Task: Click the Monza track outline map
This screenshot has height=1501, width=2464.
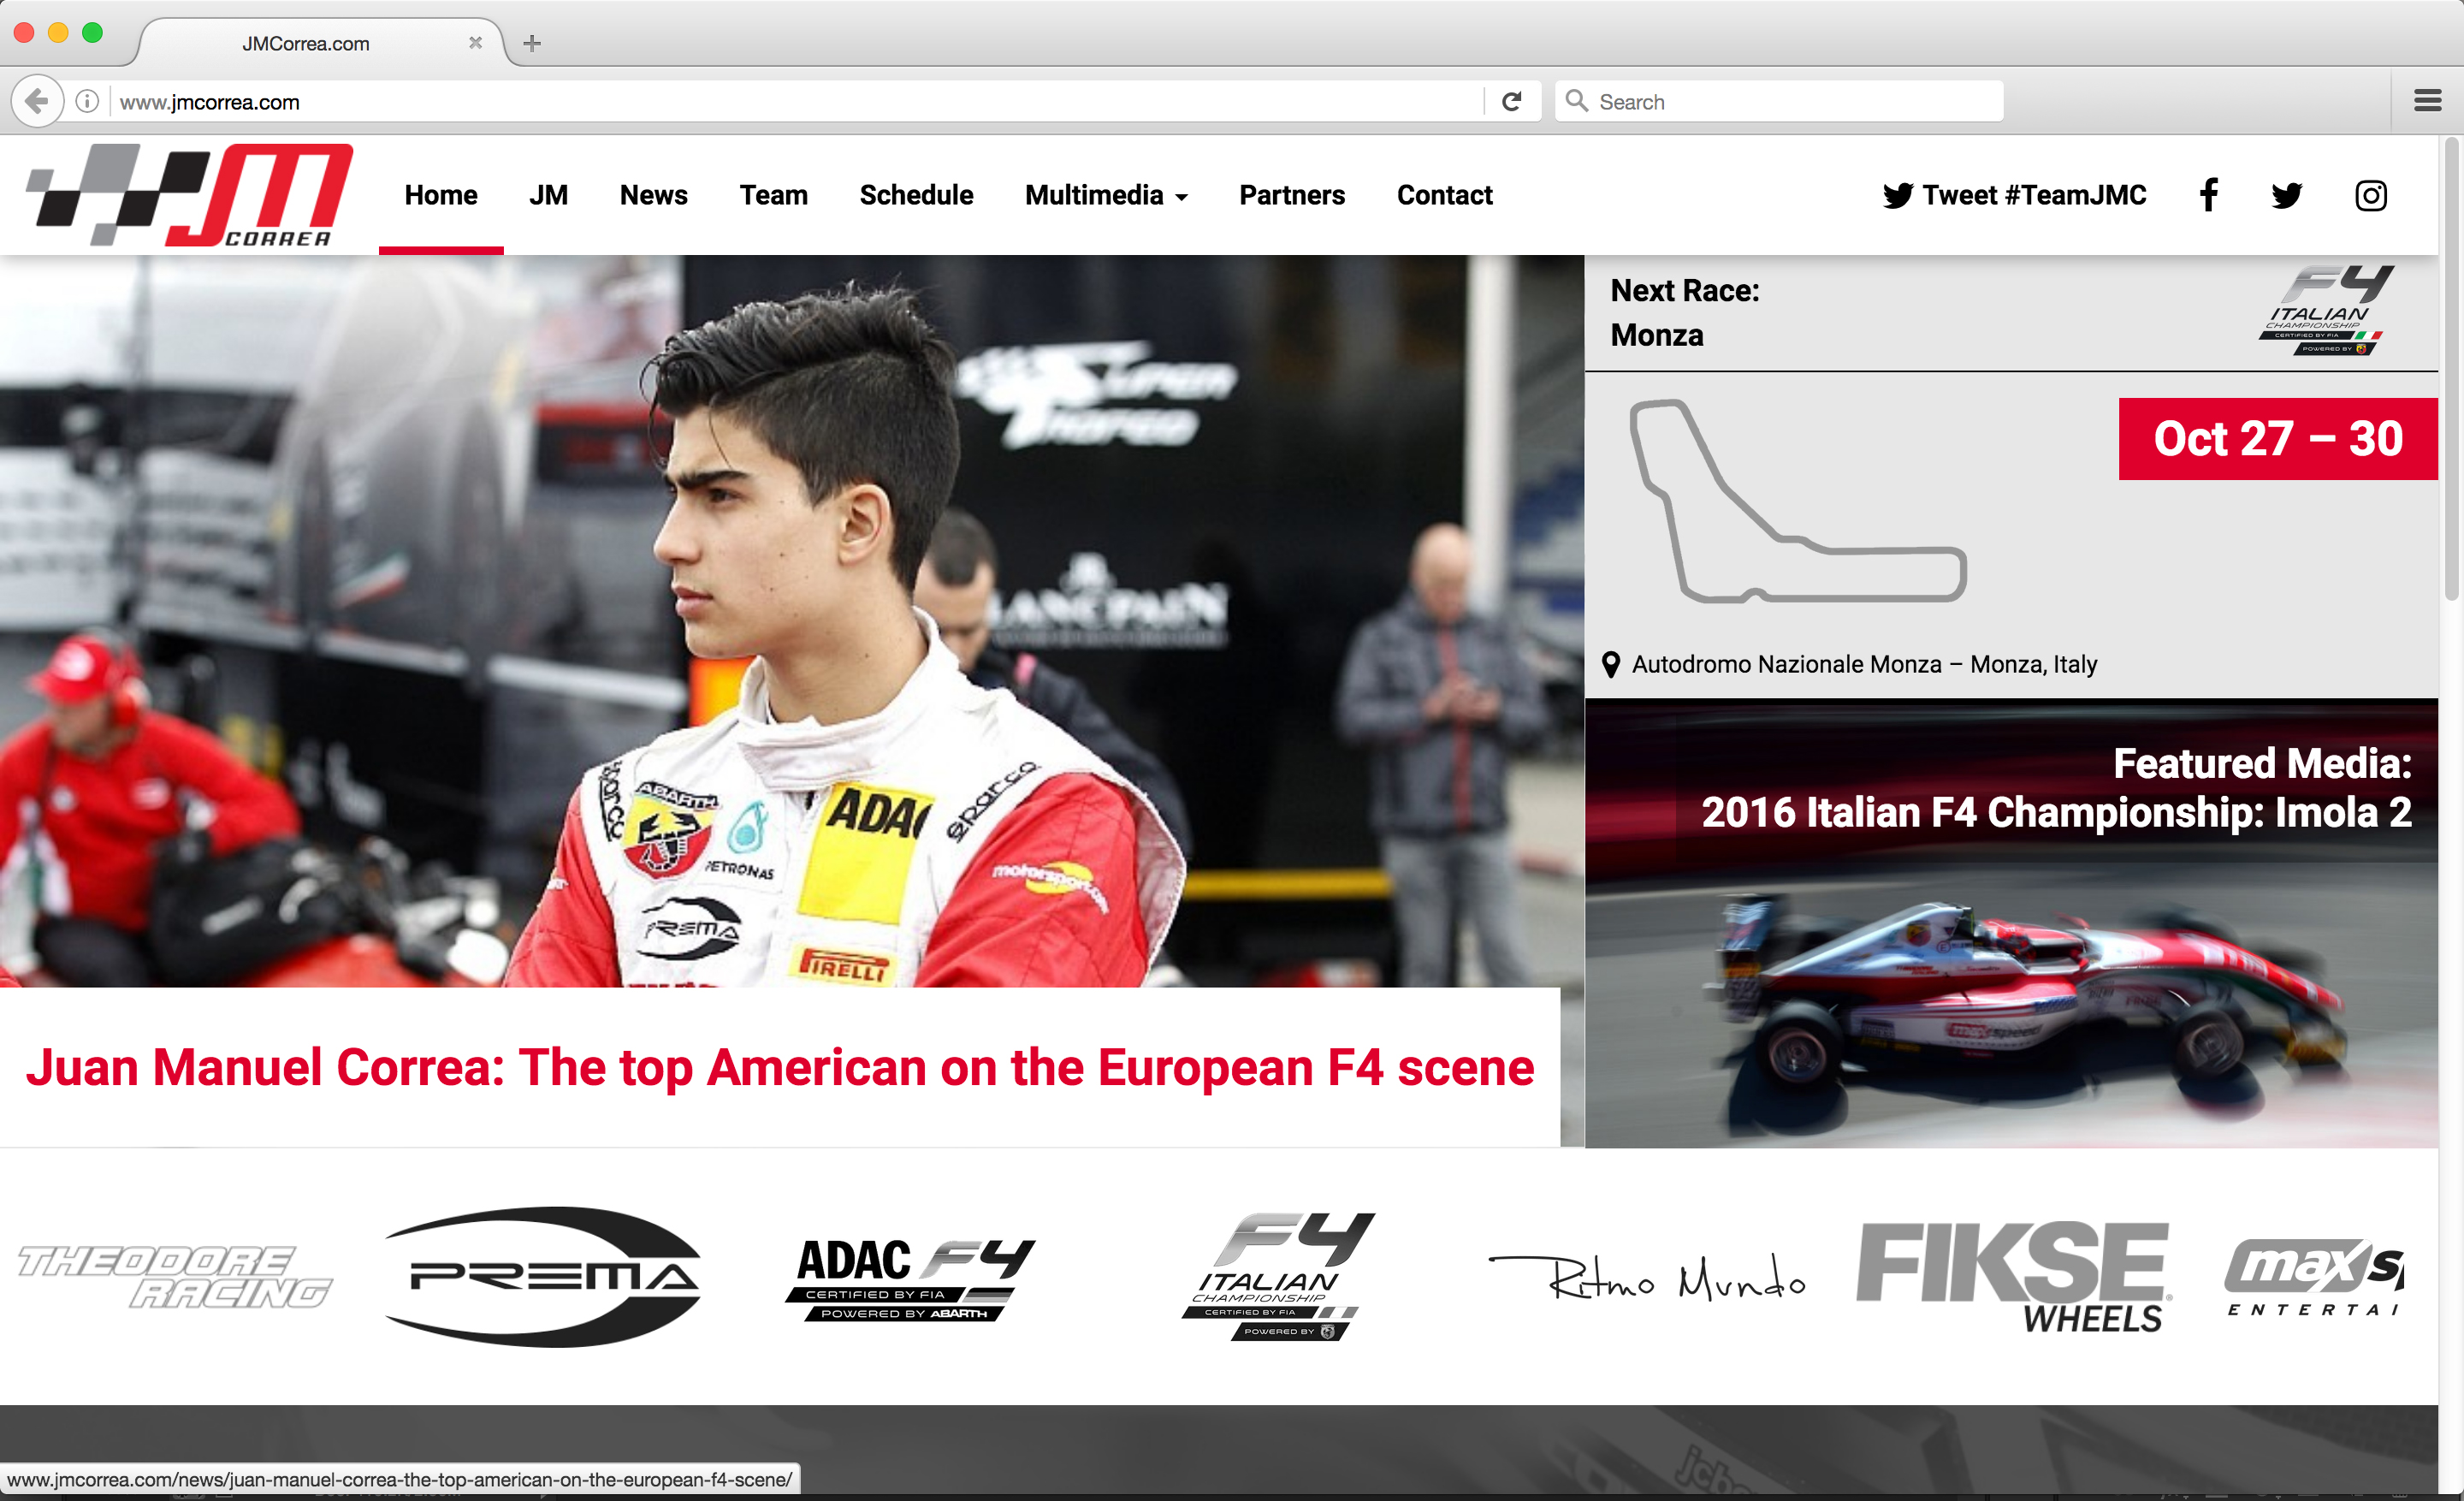Action: (1797, 501)
